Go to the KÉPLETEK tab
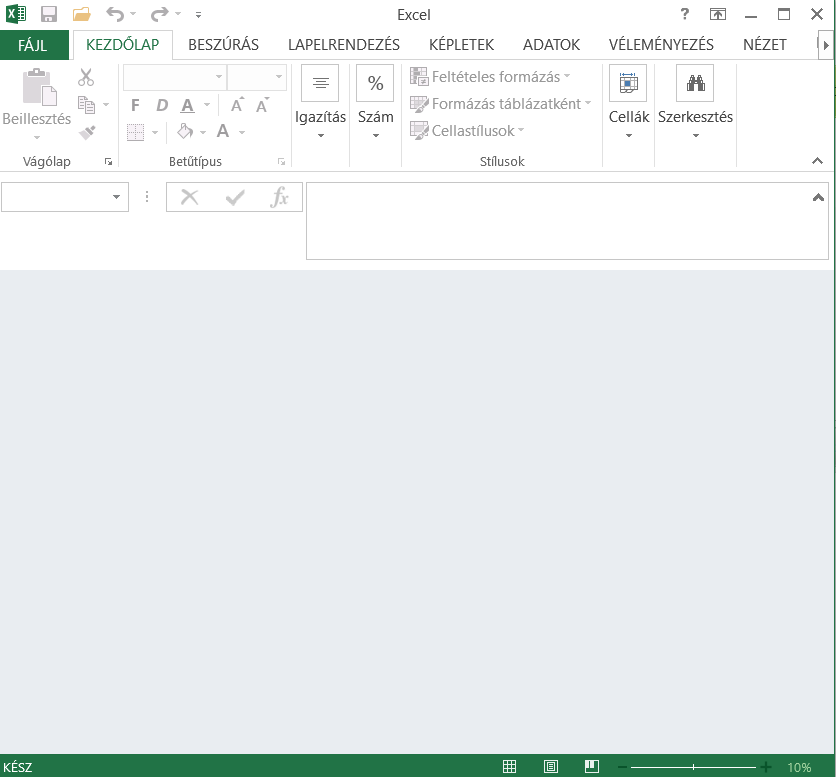 tap(462, 45)
